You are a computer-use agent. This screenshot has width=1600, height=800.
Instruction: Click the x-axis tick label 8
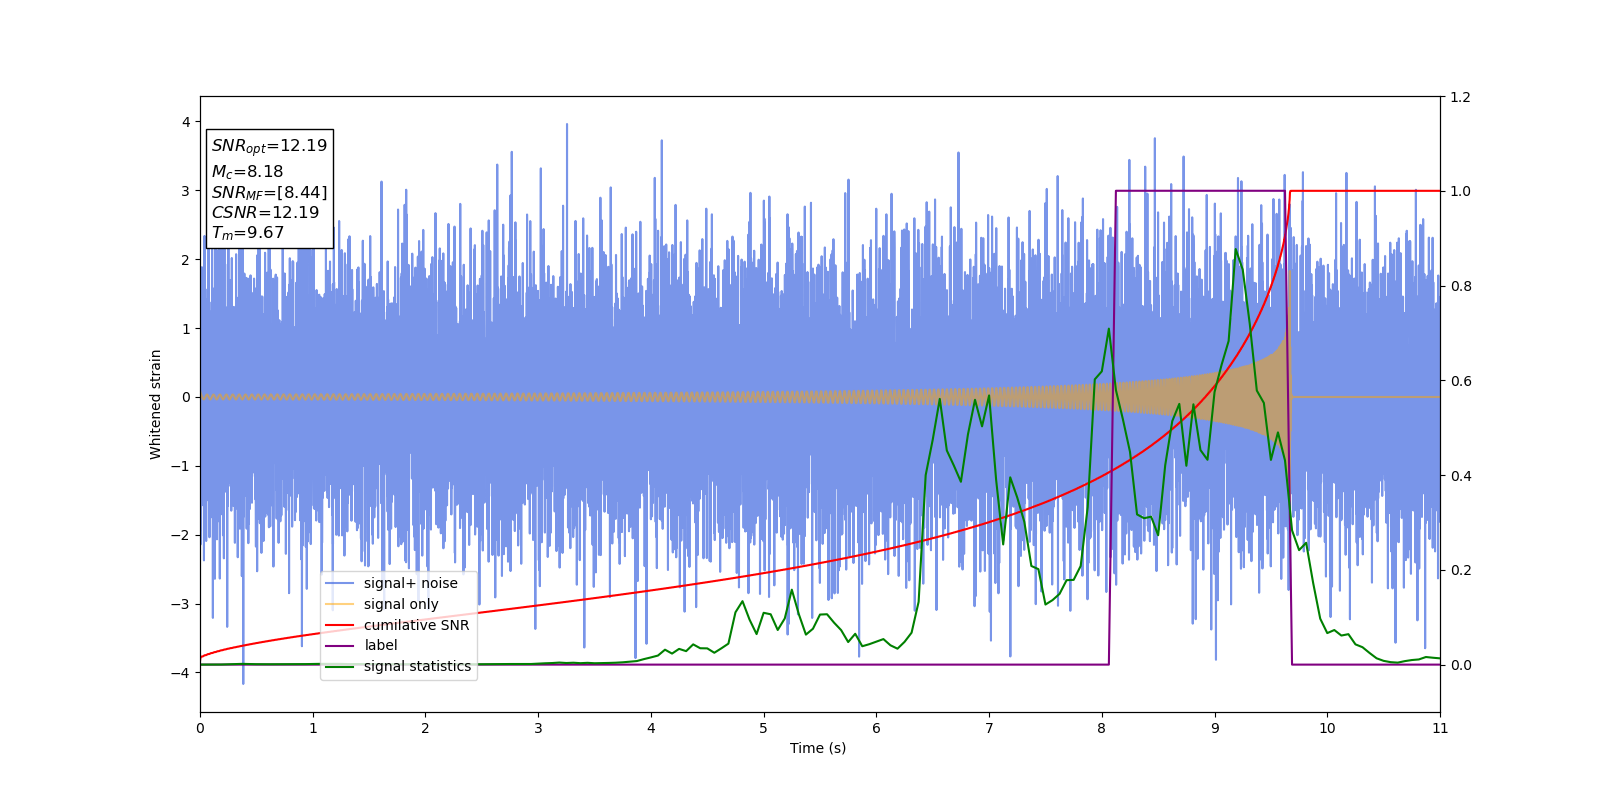[1102, 728]
